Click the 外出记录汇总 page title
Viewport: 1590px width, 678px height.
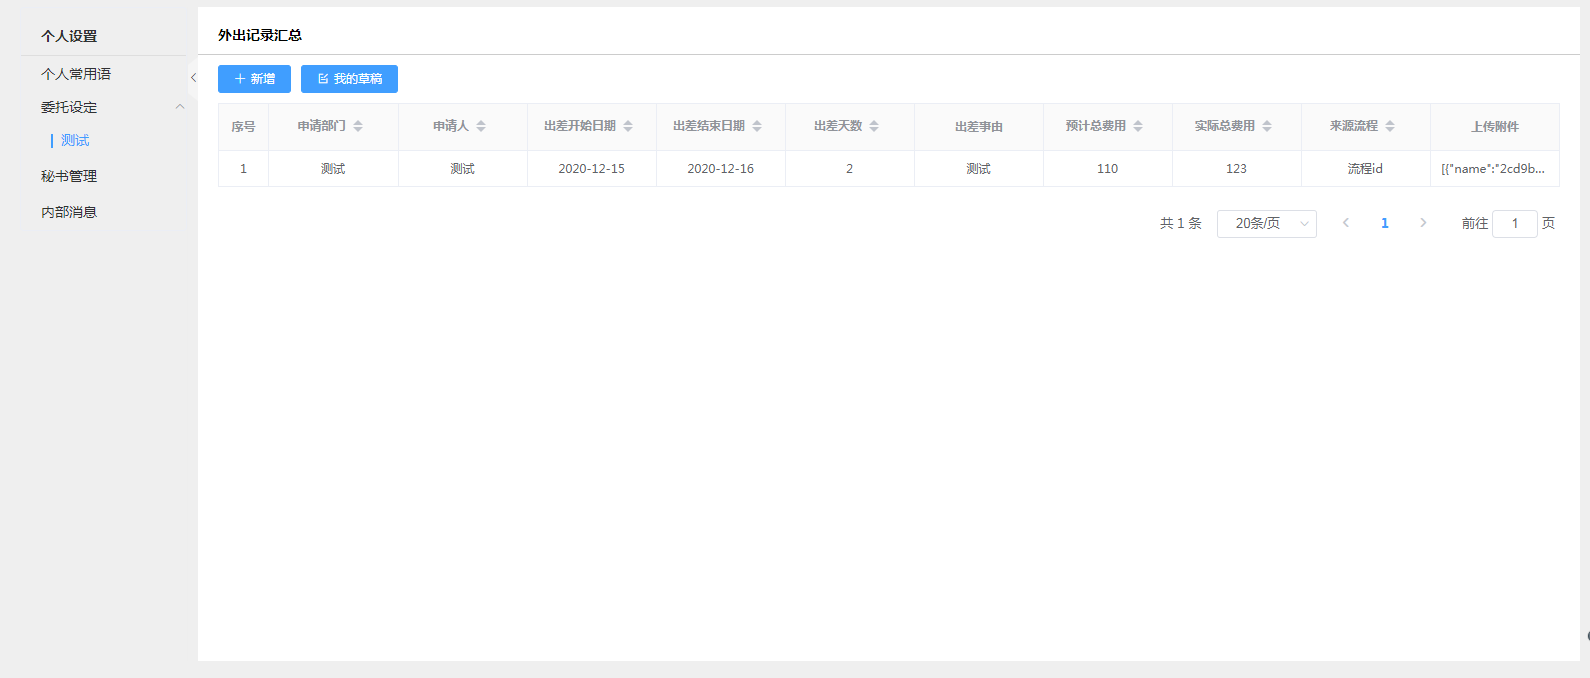[260, 35]
